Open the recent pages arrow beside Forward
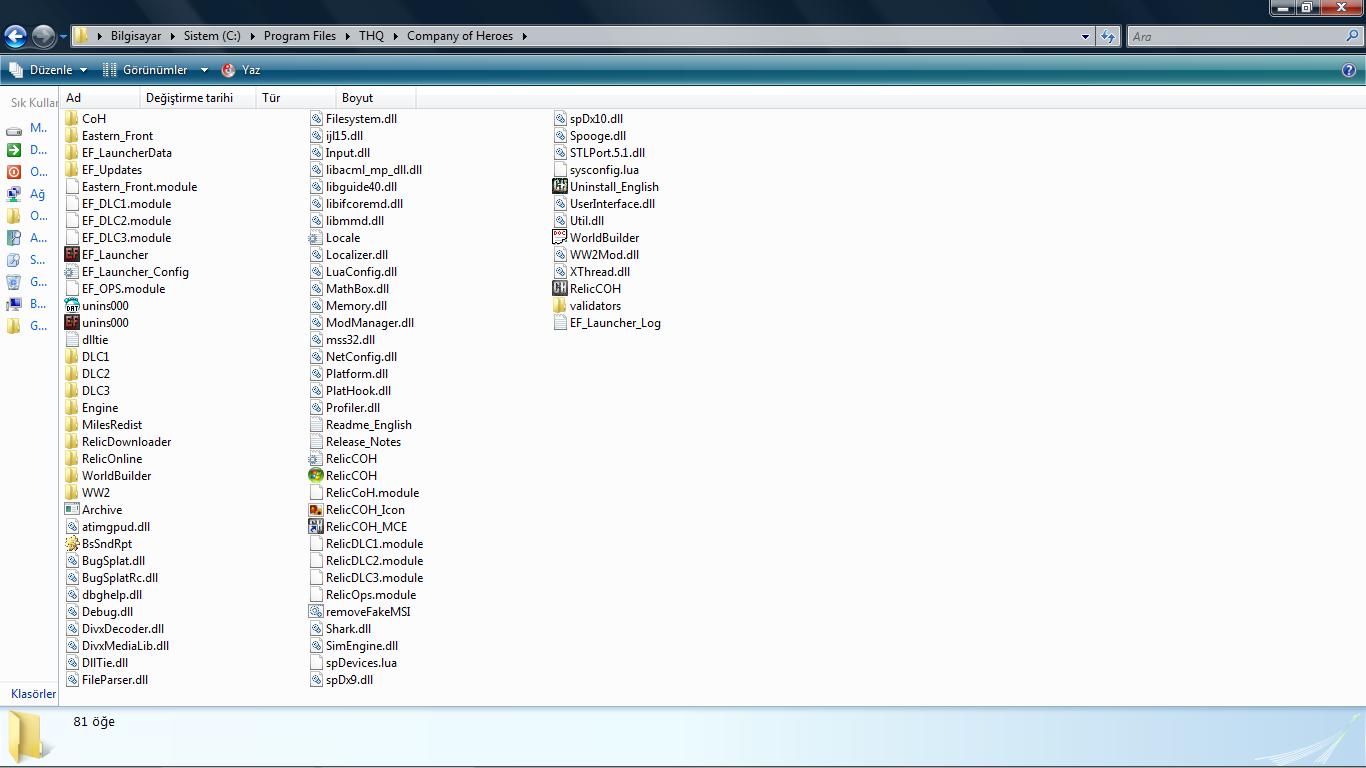The width and height of the screenshot is (1366, 768). (x=63, y=37)
